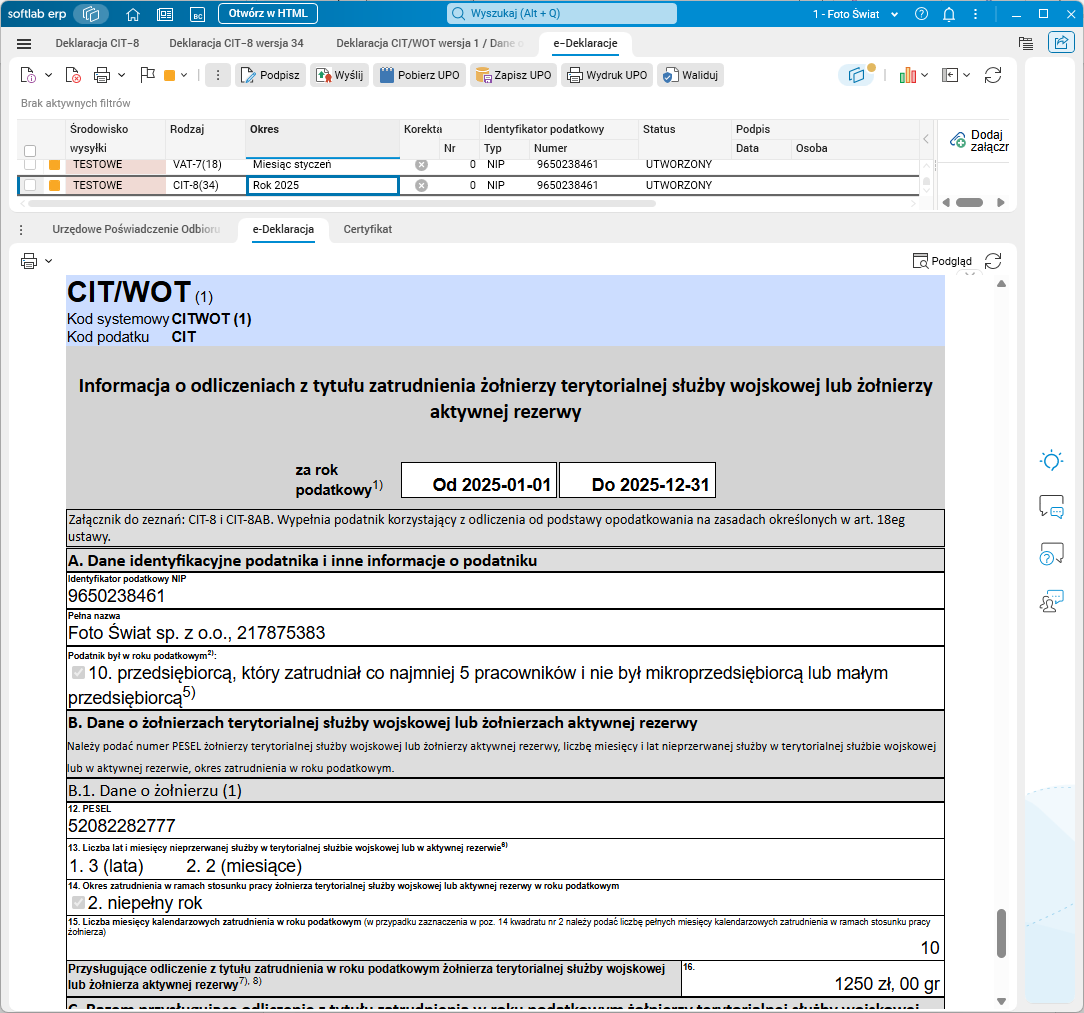This screenshot has width=1084, height=1013.
Task: Click the Waliduj button
Action: pyautogui.click(x=691, y=75)
